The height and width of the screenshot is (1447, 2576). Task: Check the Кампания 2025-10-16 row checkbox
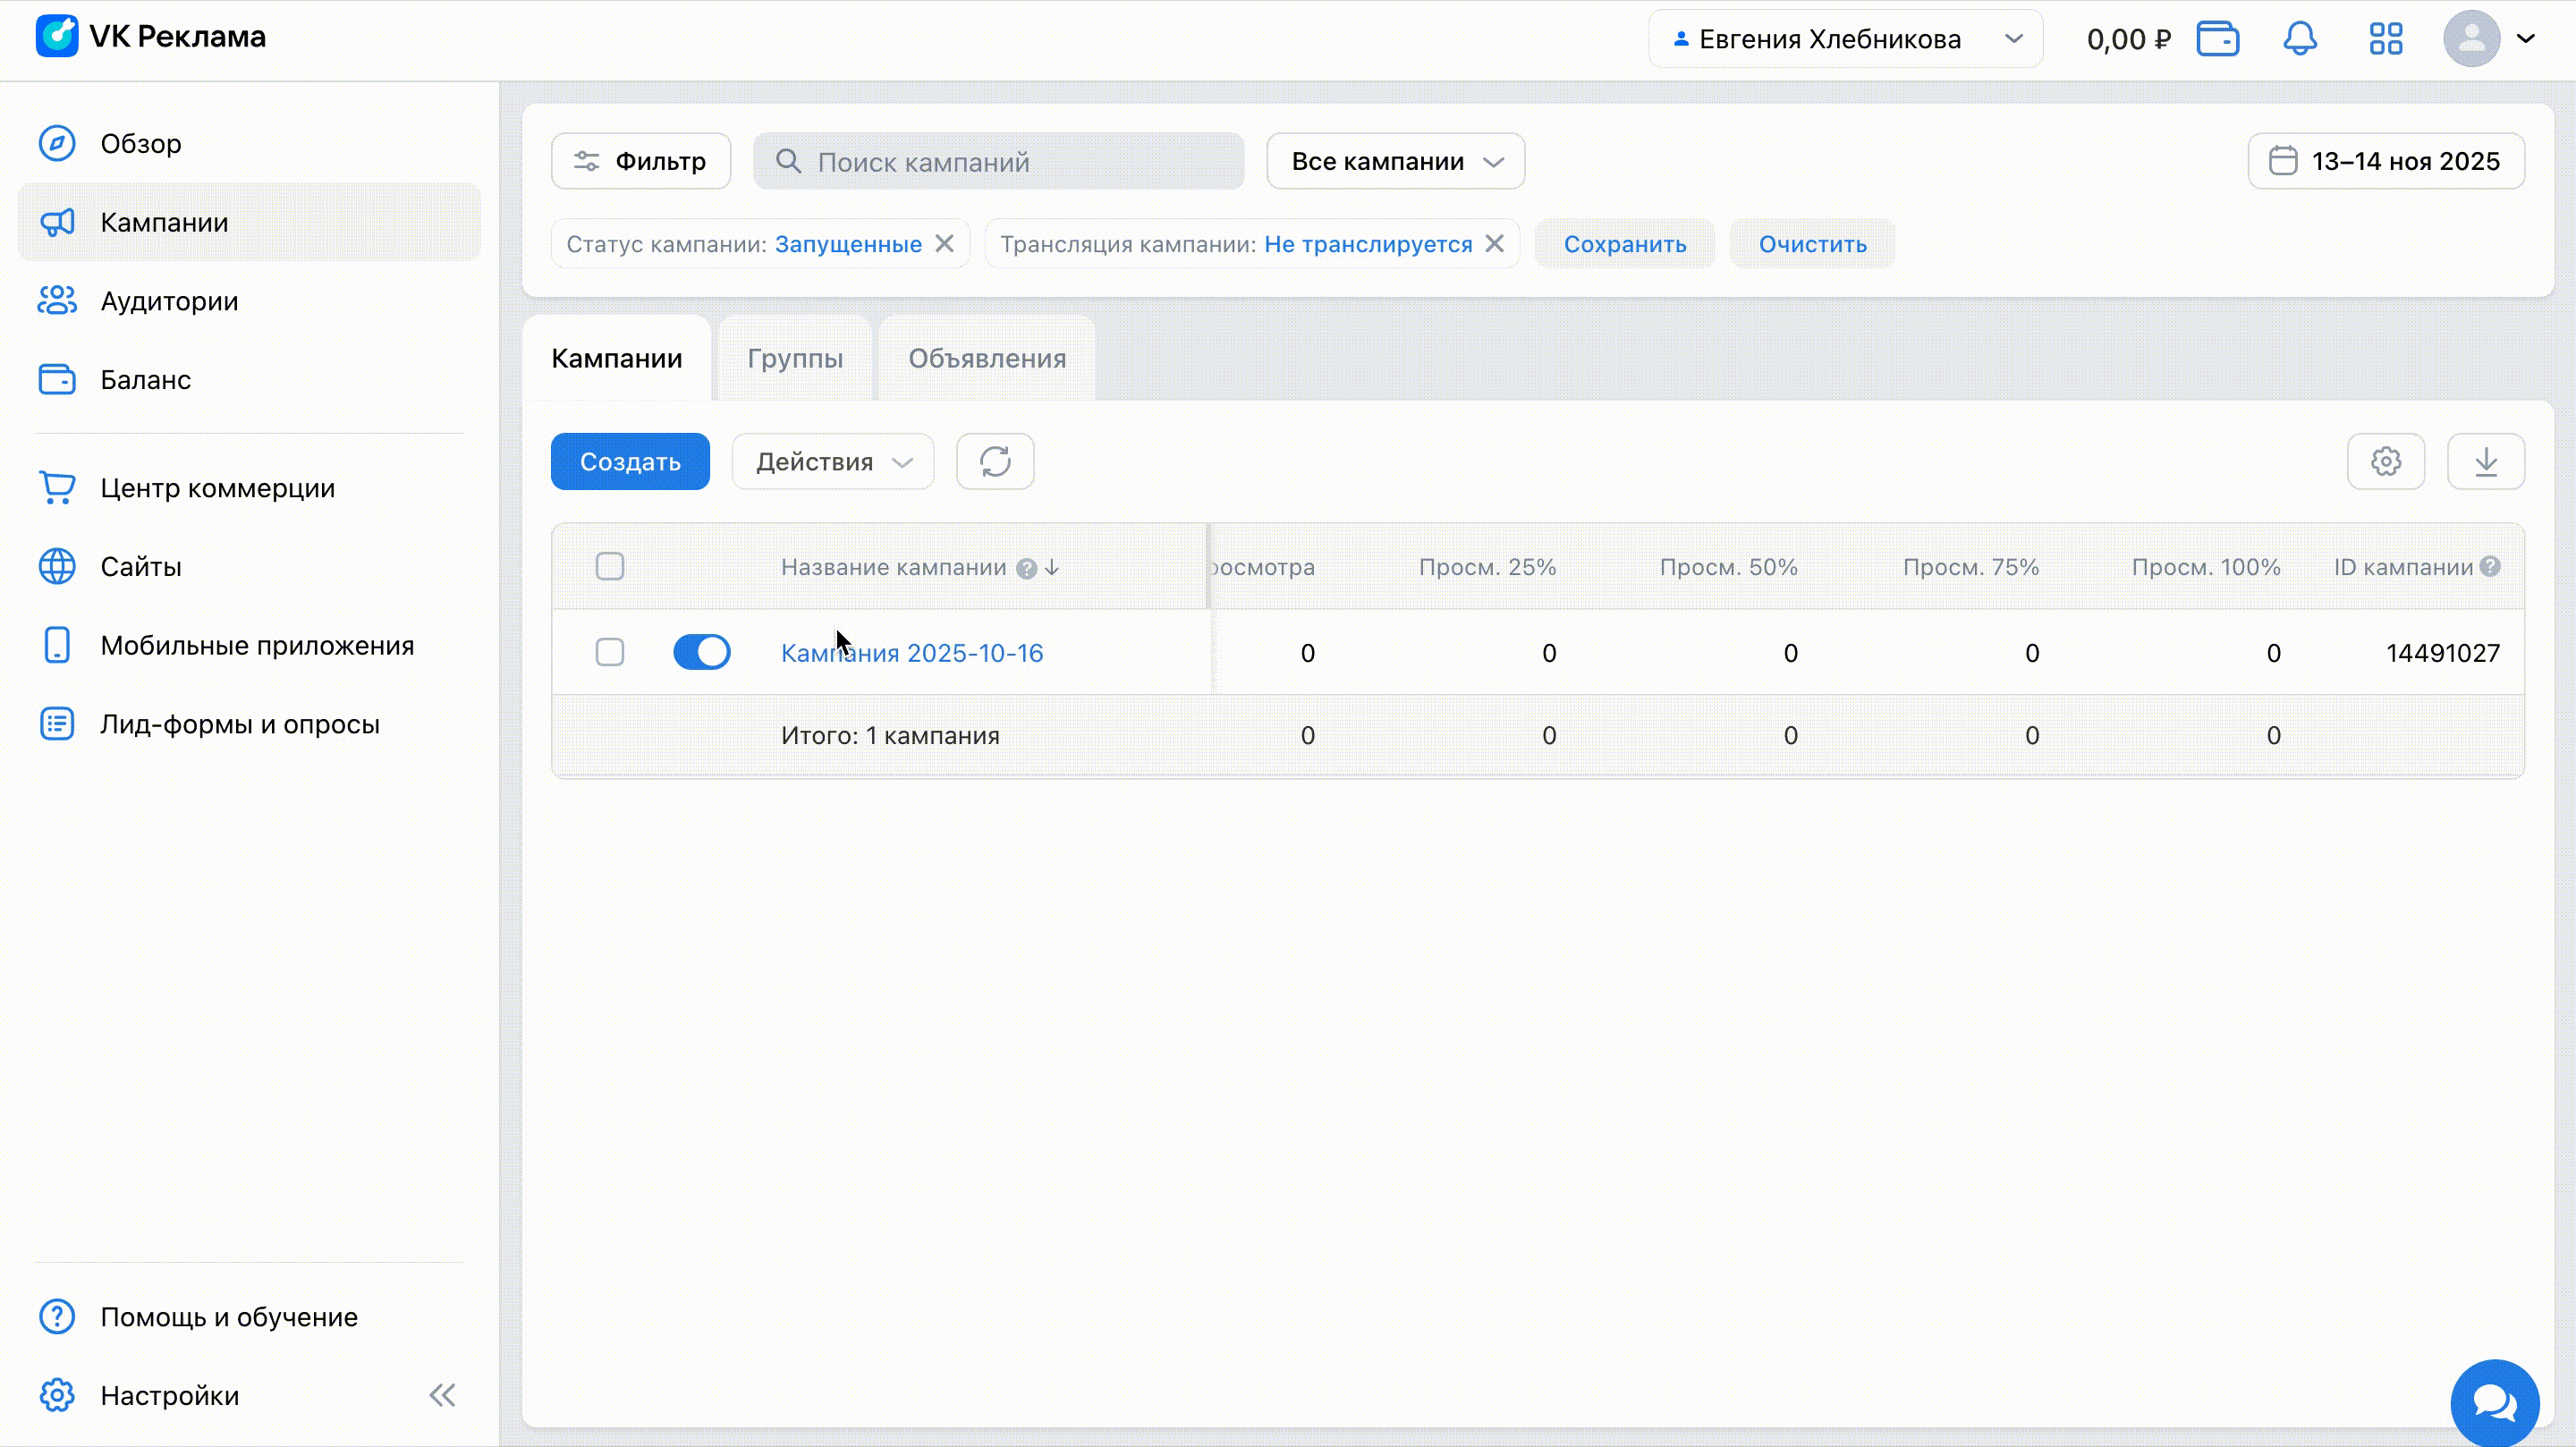[609, 652]
